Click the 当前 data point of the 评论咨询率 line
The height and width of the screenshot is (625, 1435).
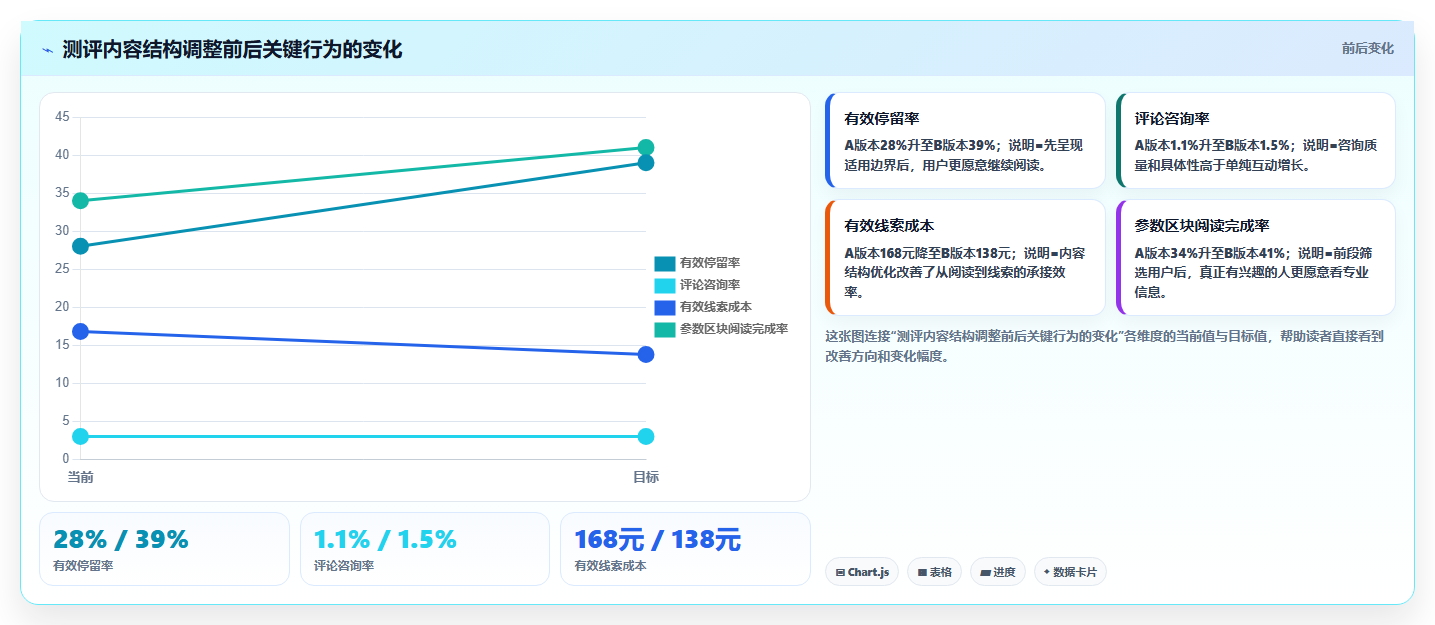(x=81, y=436)
